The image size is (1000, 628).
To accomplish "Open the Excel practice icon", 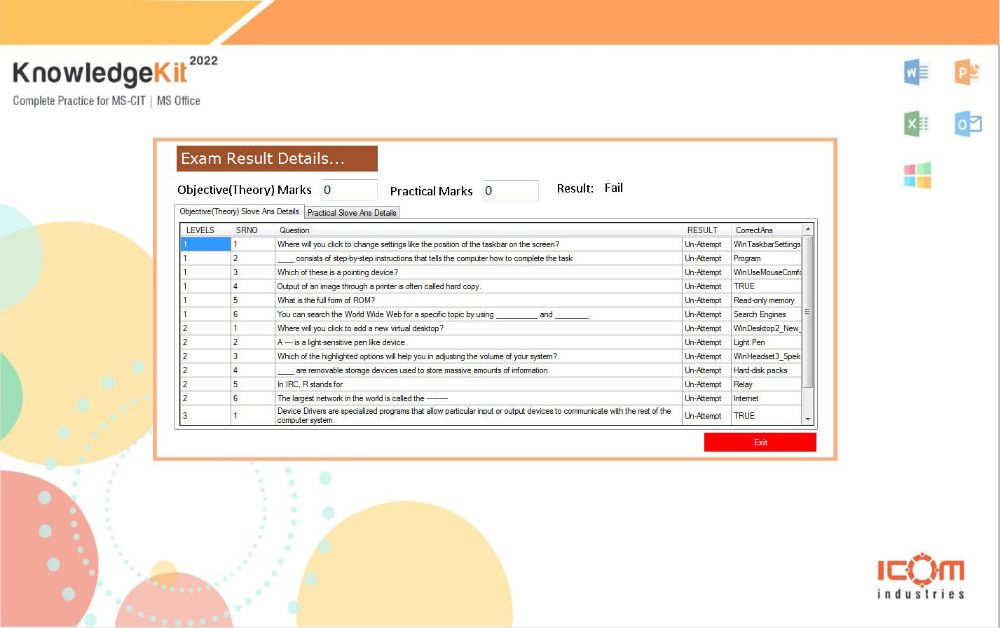I will pyautogui.click(x=916, y=123).
